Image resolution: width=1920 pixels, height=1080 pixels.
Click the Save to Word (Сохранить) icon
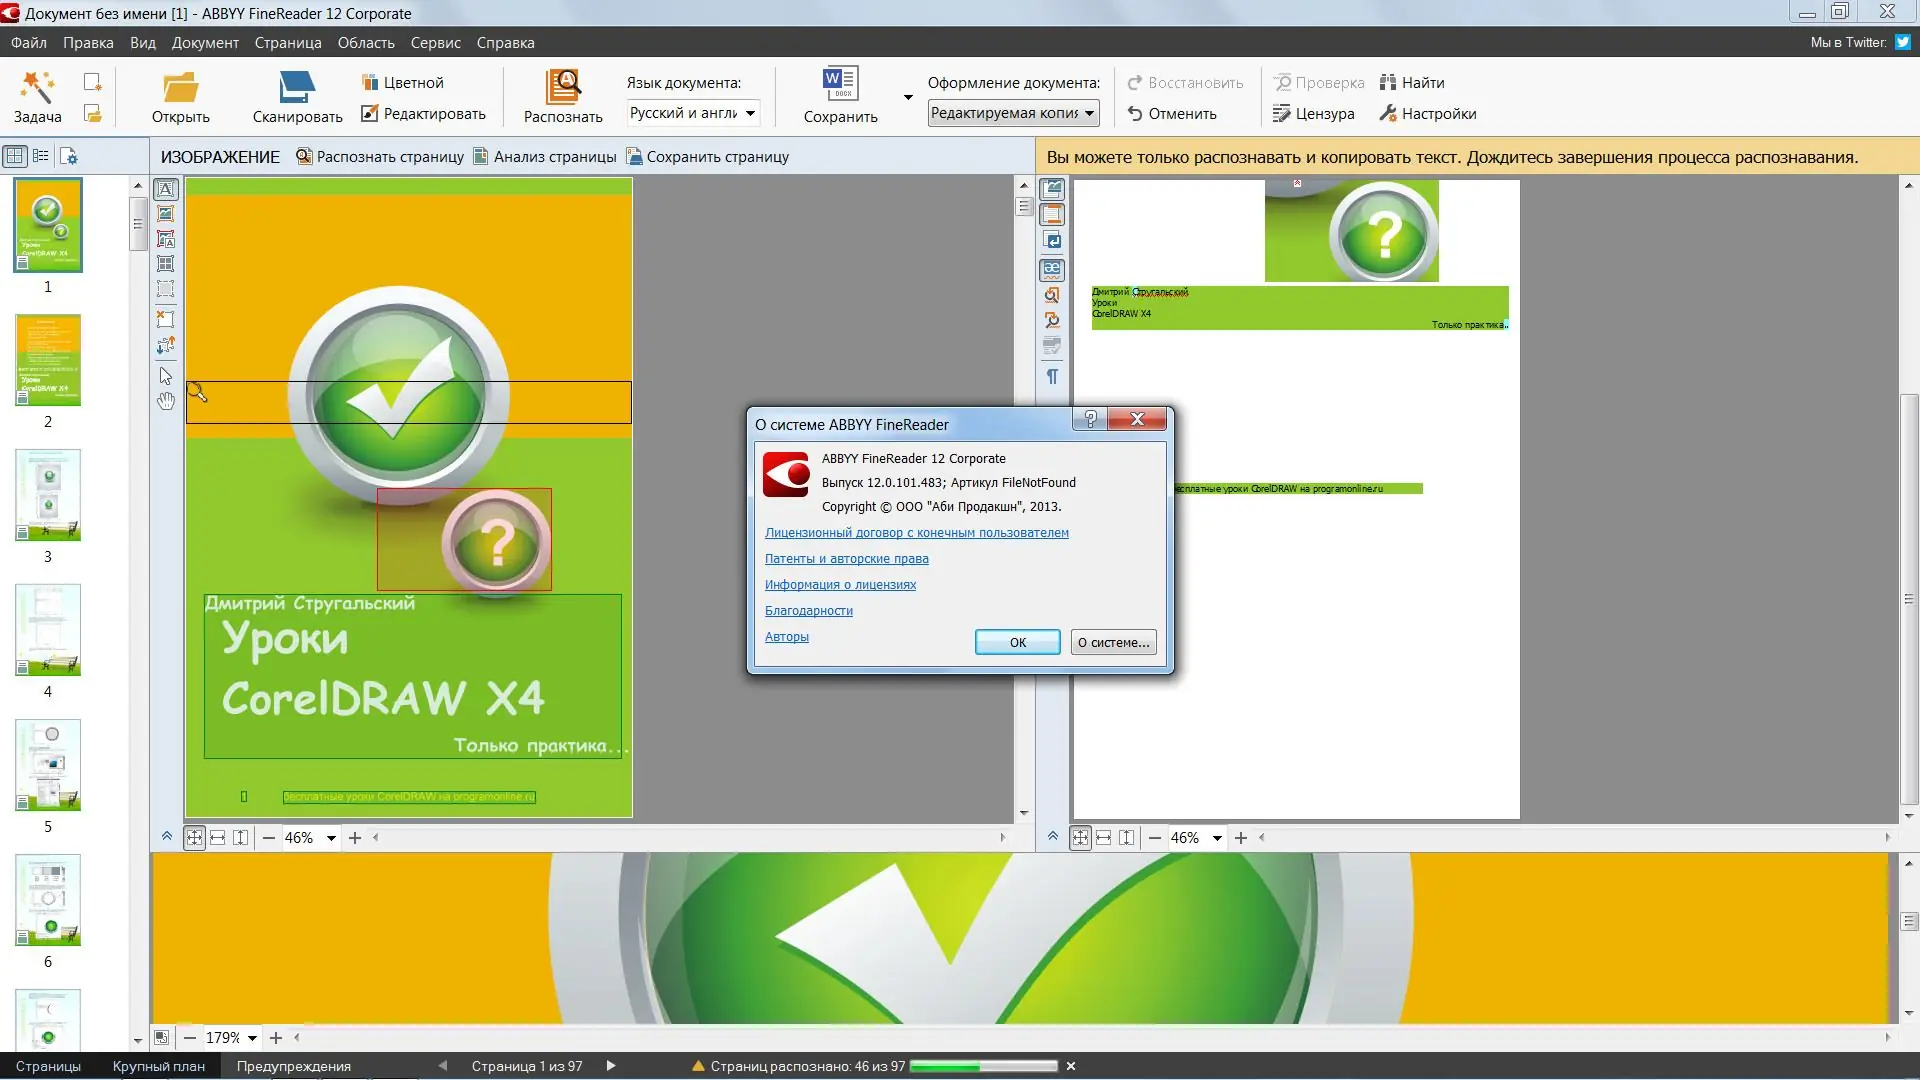point(840,85)
